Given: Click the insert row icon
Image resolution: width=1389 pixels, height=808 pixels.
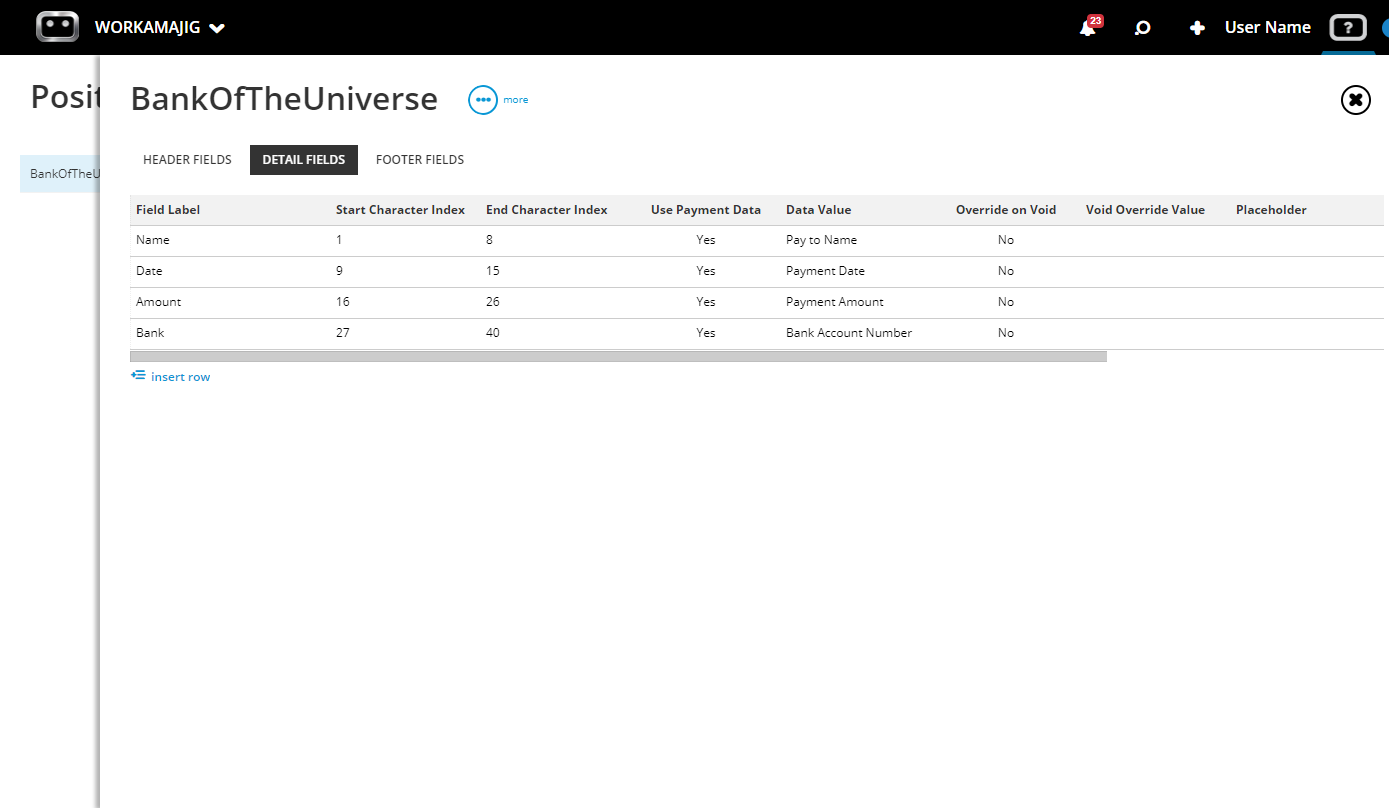Looking at the screenshot, I should tap(138, 376).
